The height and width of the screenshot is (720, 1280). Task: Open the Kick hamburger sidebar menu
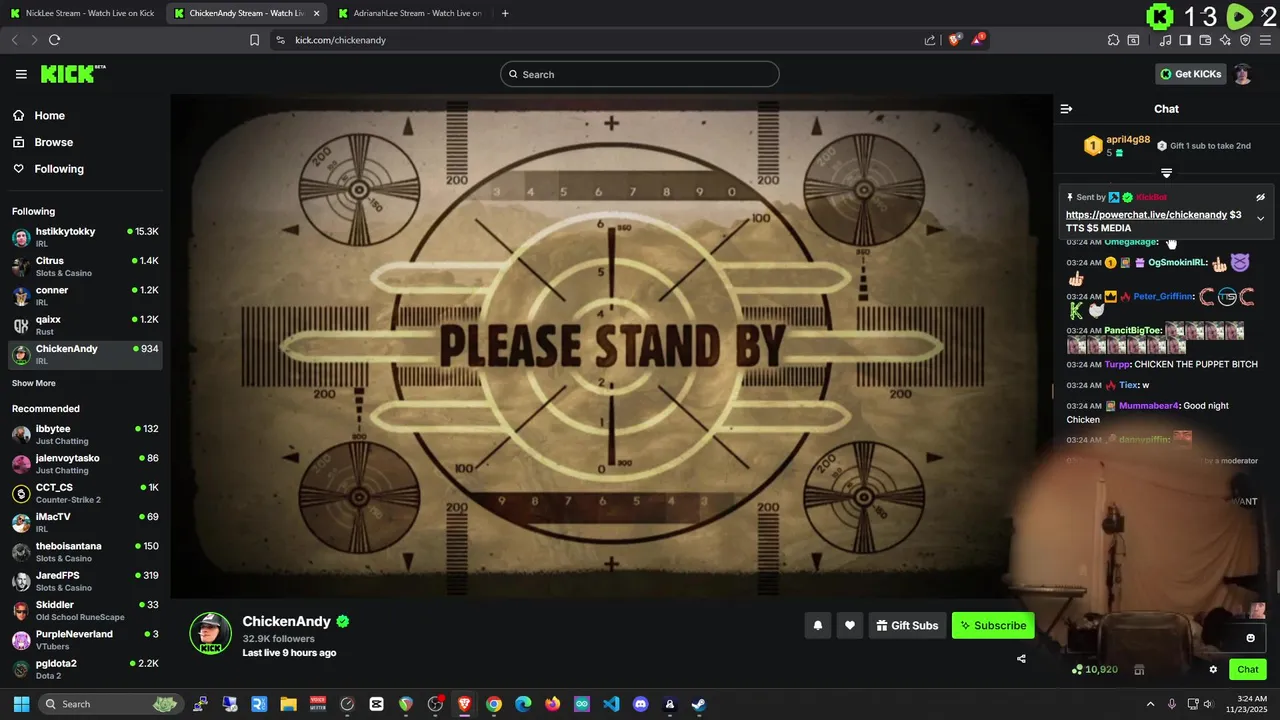click(21, 74)
